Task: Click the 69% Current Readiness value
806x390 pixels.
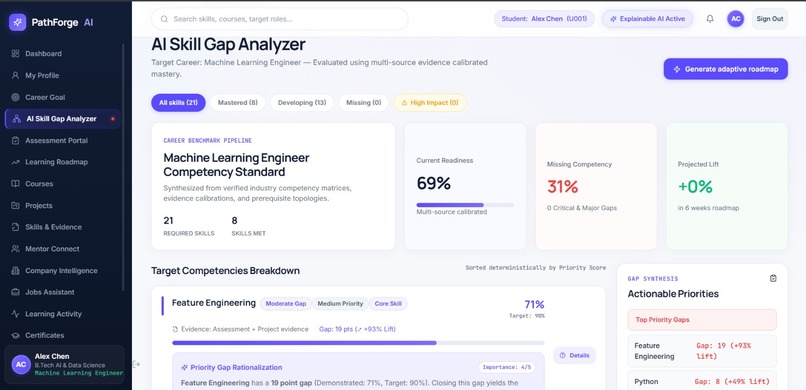Action: point(433,183)
